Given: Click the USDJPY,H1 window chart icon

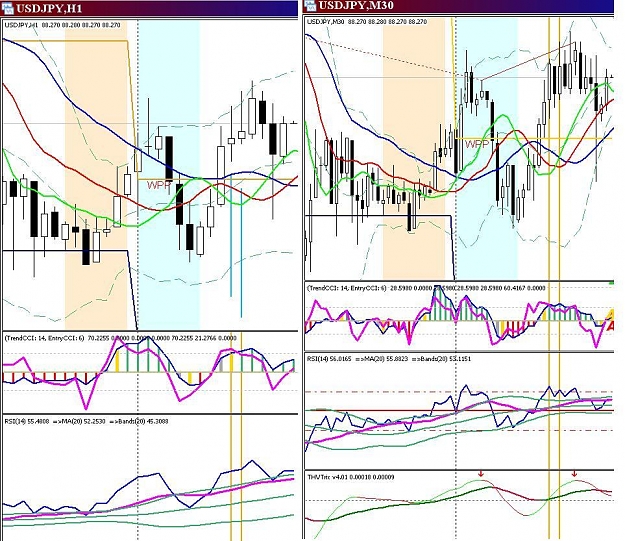Looking at the screenshot, I should pyautogui.click(x=7, y=8).
